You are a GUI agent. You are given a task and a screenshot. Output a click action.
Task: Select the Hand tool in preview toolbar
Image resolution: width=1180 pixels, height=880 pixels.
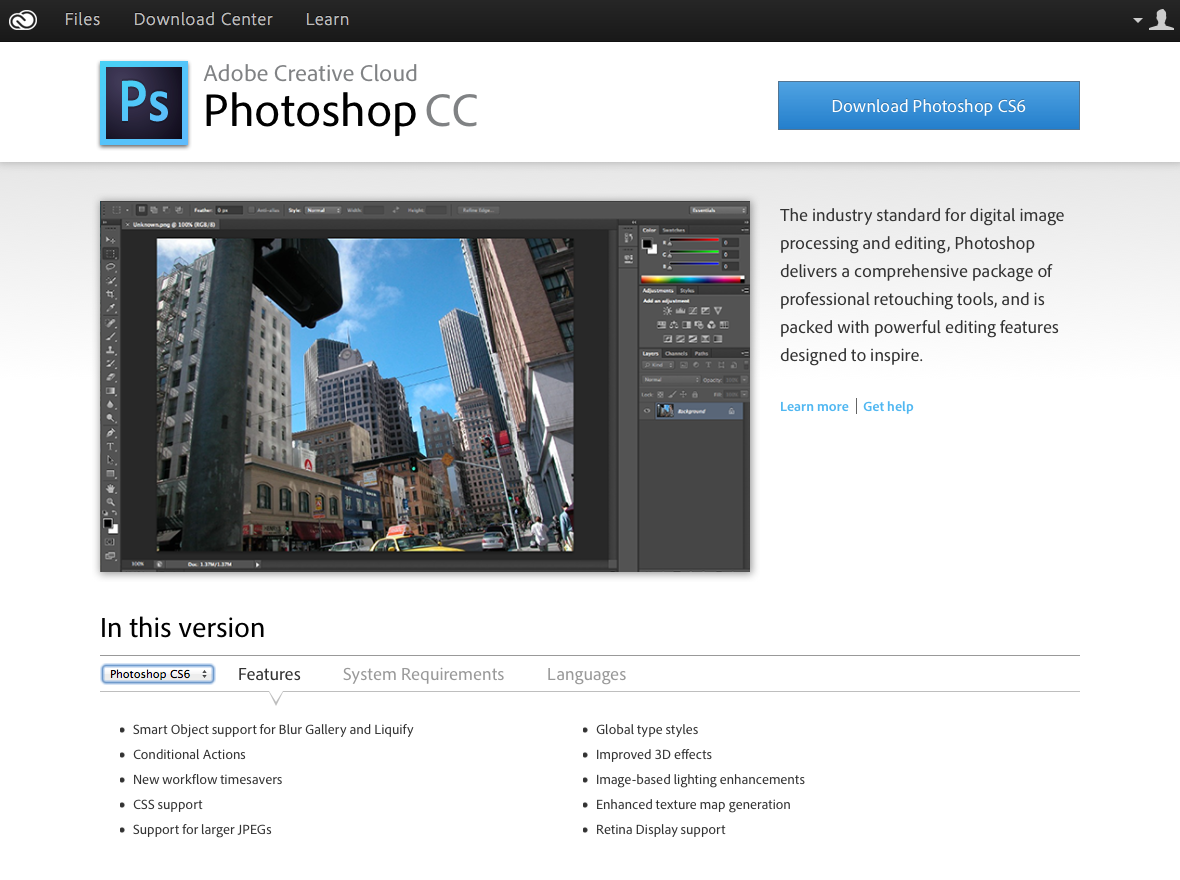(111, 488)
